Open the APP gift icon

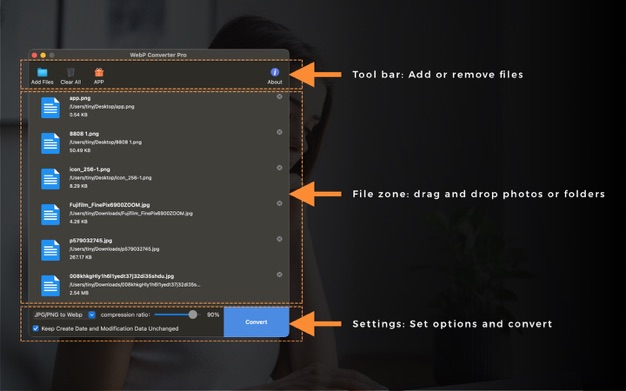click(99, 72)
